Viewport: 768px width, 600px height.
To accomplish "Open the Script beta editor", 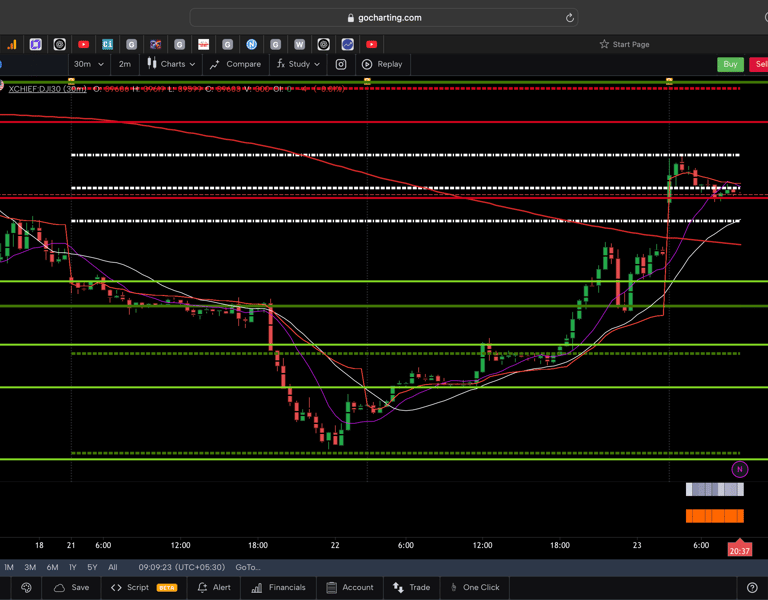I will 144,587.
